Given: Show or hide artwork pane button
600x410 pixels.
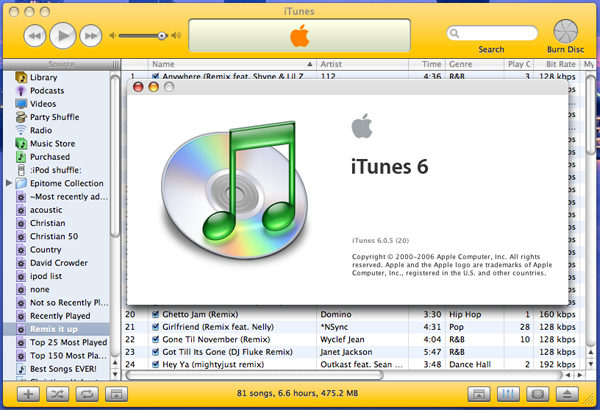Looking at the screenshot, I should point(116,394).
